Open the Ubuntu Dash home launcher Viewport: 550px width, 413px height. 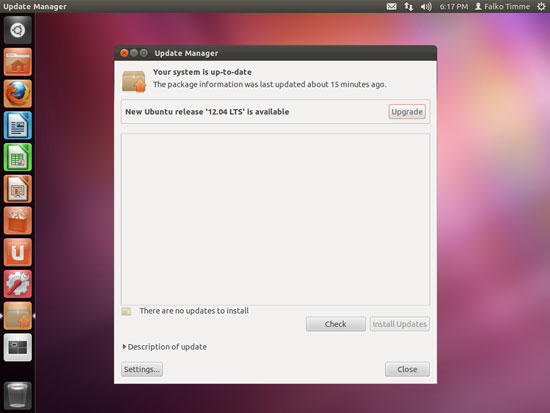pyautogui.click(x=18, y=30)
